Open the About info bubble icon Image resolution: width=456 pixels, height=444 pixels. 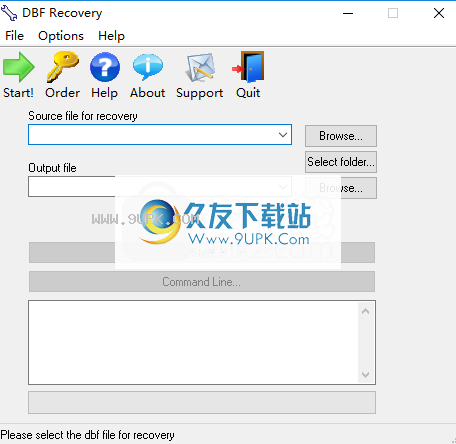click(148, 67)
